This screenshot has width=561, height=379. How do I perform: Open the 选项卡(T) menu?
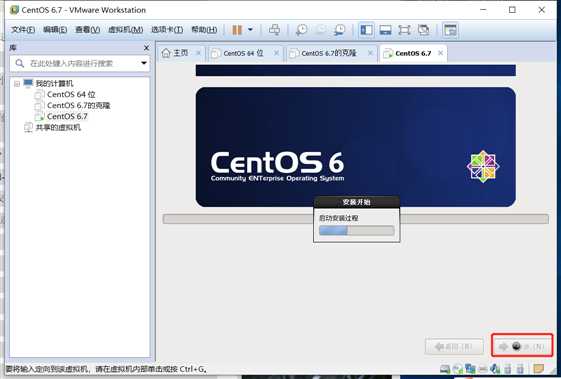167,30
